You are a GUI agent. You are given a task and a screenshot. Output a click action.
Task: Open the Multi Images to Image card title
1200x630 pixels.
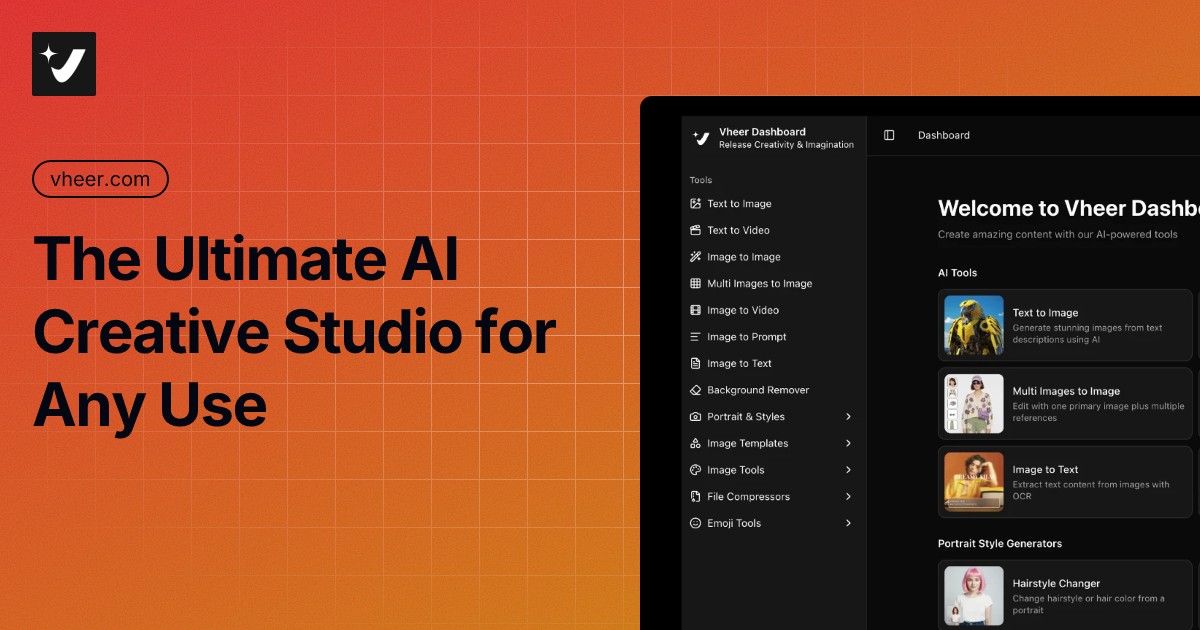(x=1066, y=391)
